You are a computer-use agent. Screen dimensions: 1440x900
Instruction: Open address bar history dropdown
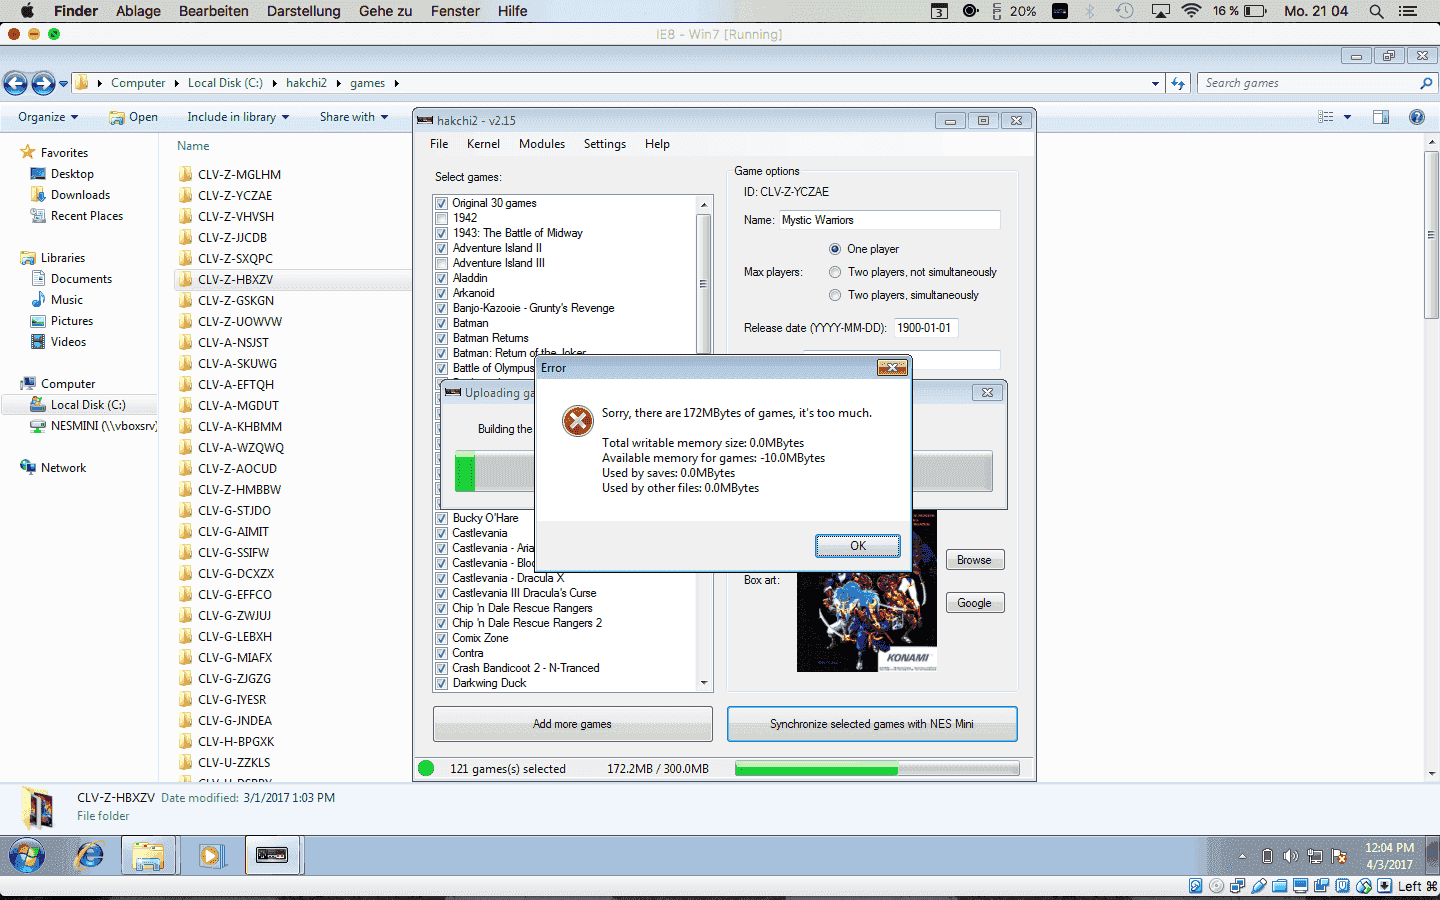click(1155, 83)
